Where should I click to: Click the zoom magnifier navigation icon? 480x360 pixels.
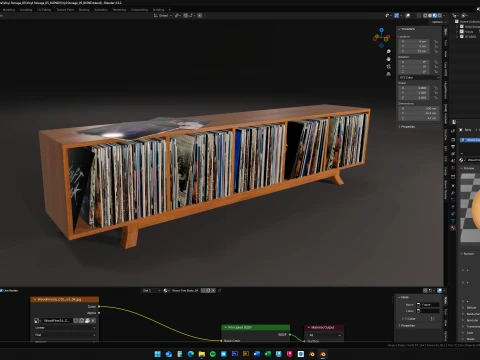coord(388,52)
